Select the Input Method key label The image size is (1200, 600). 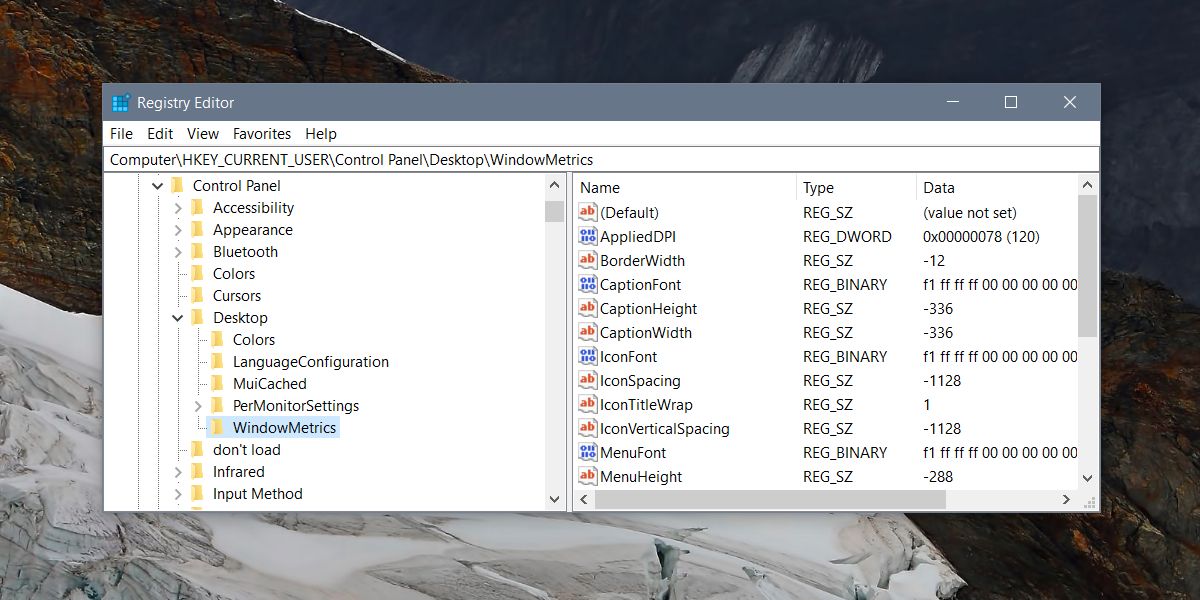point(257,494)
